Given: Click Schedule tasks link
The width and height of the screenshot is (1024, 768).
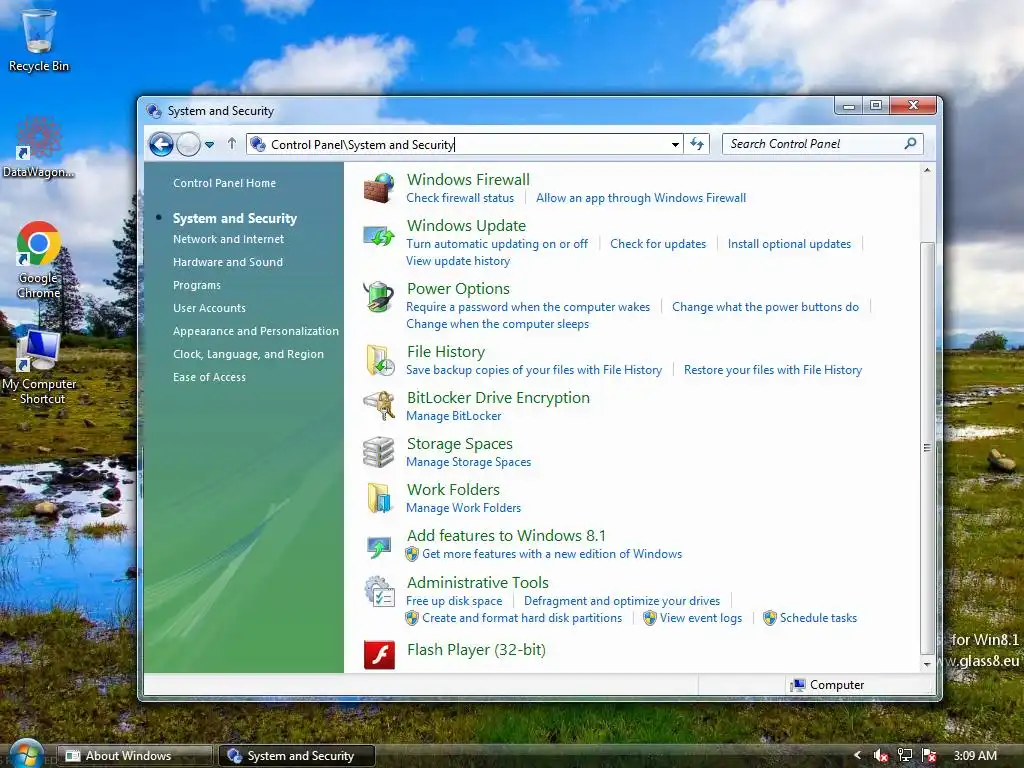Looking at the screenshot, I should point(818,618).
